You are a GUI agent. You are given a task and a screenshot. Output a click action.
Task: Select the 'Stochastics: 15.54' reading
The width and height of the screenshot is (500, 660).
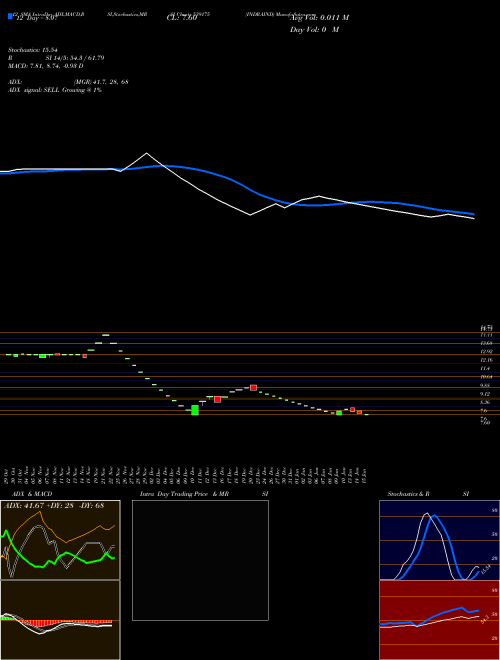33,50
